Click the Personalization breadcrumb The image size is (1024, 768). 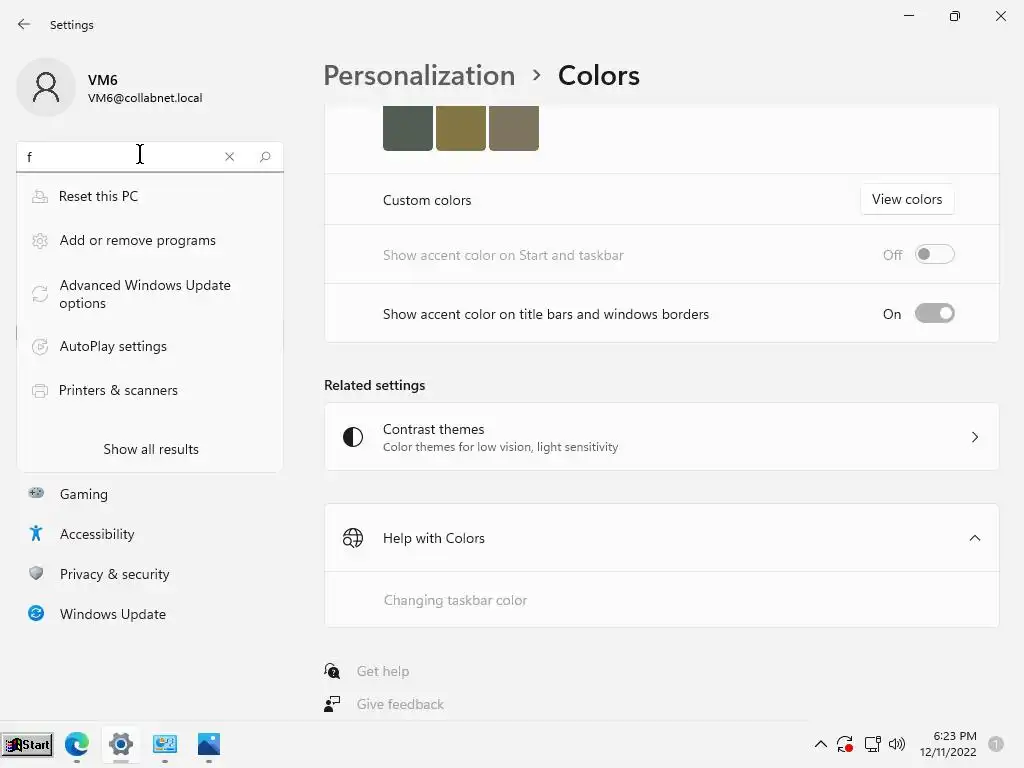[x=419, y=76]
